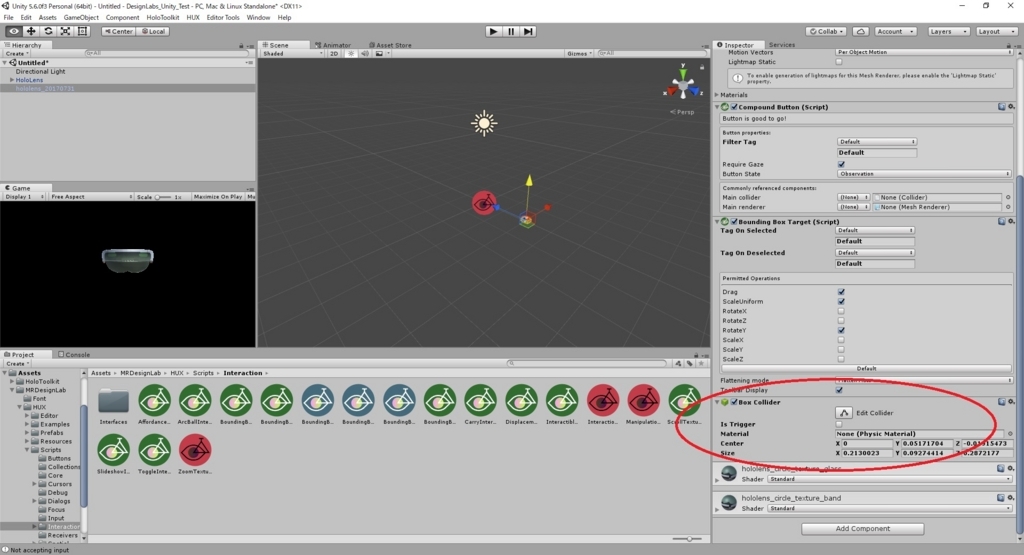The height and width of the screenshot is (555, 1024).
Task: Toggle the Center pivot button
Action: 118,31
